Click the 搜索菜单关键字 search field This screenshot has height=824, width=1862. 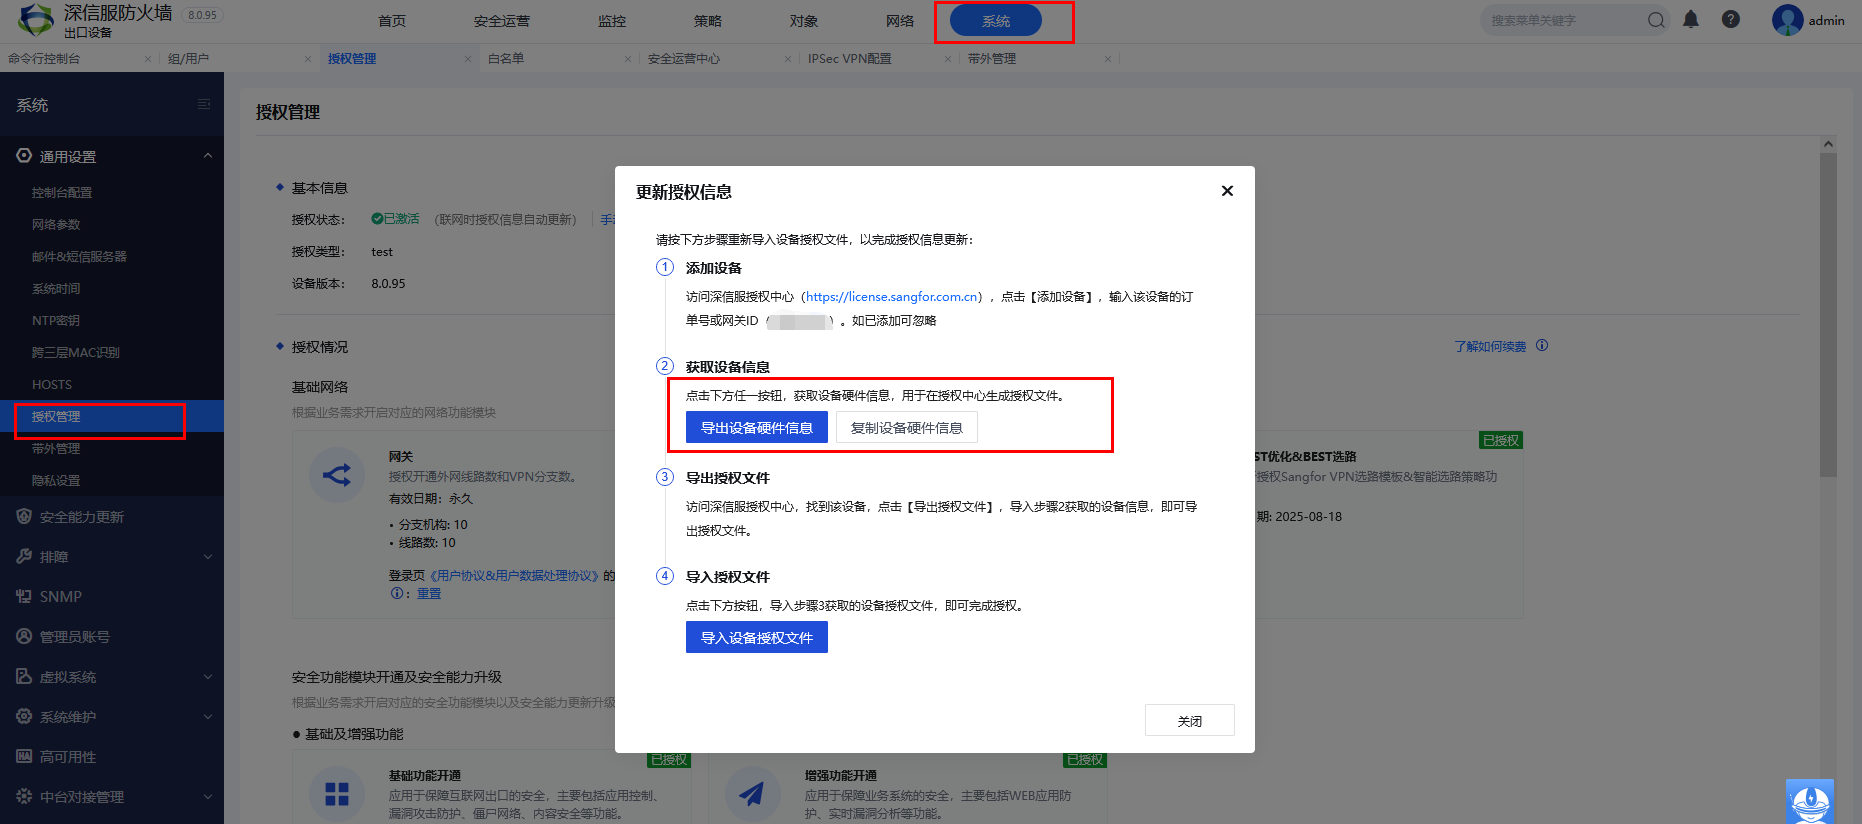1565,20
